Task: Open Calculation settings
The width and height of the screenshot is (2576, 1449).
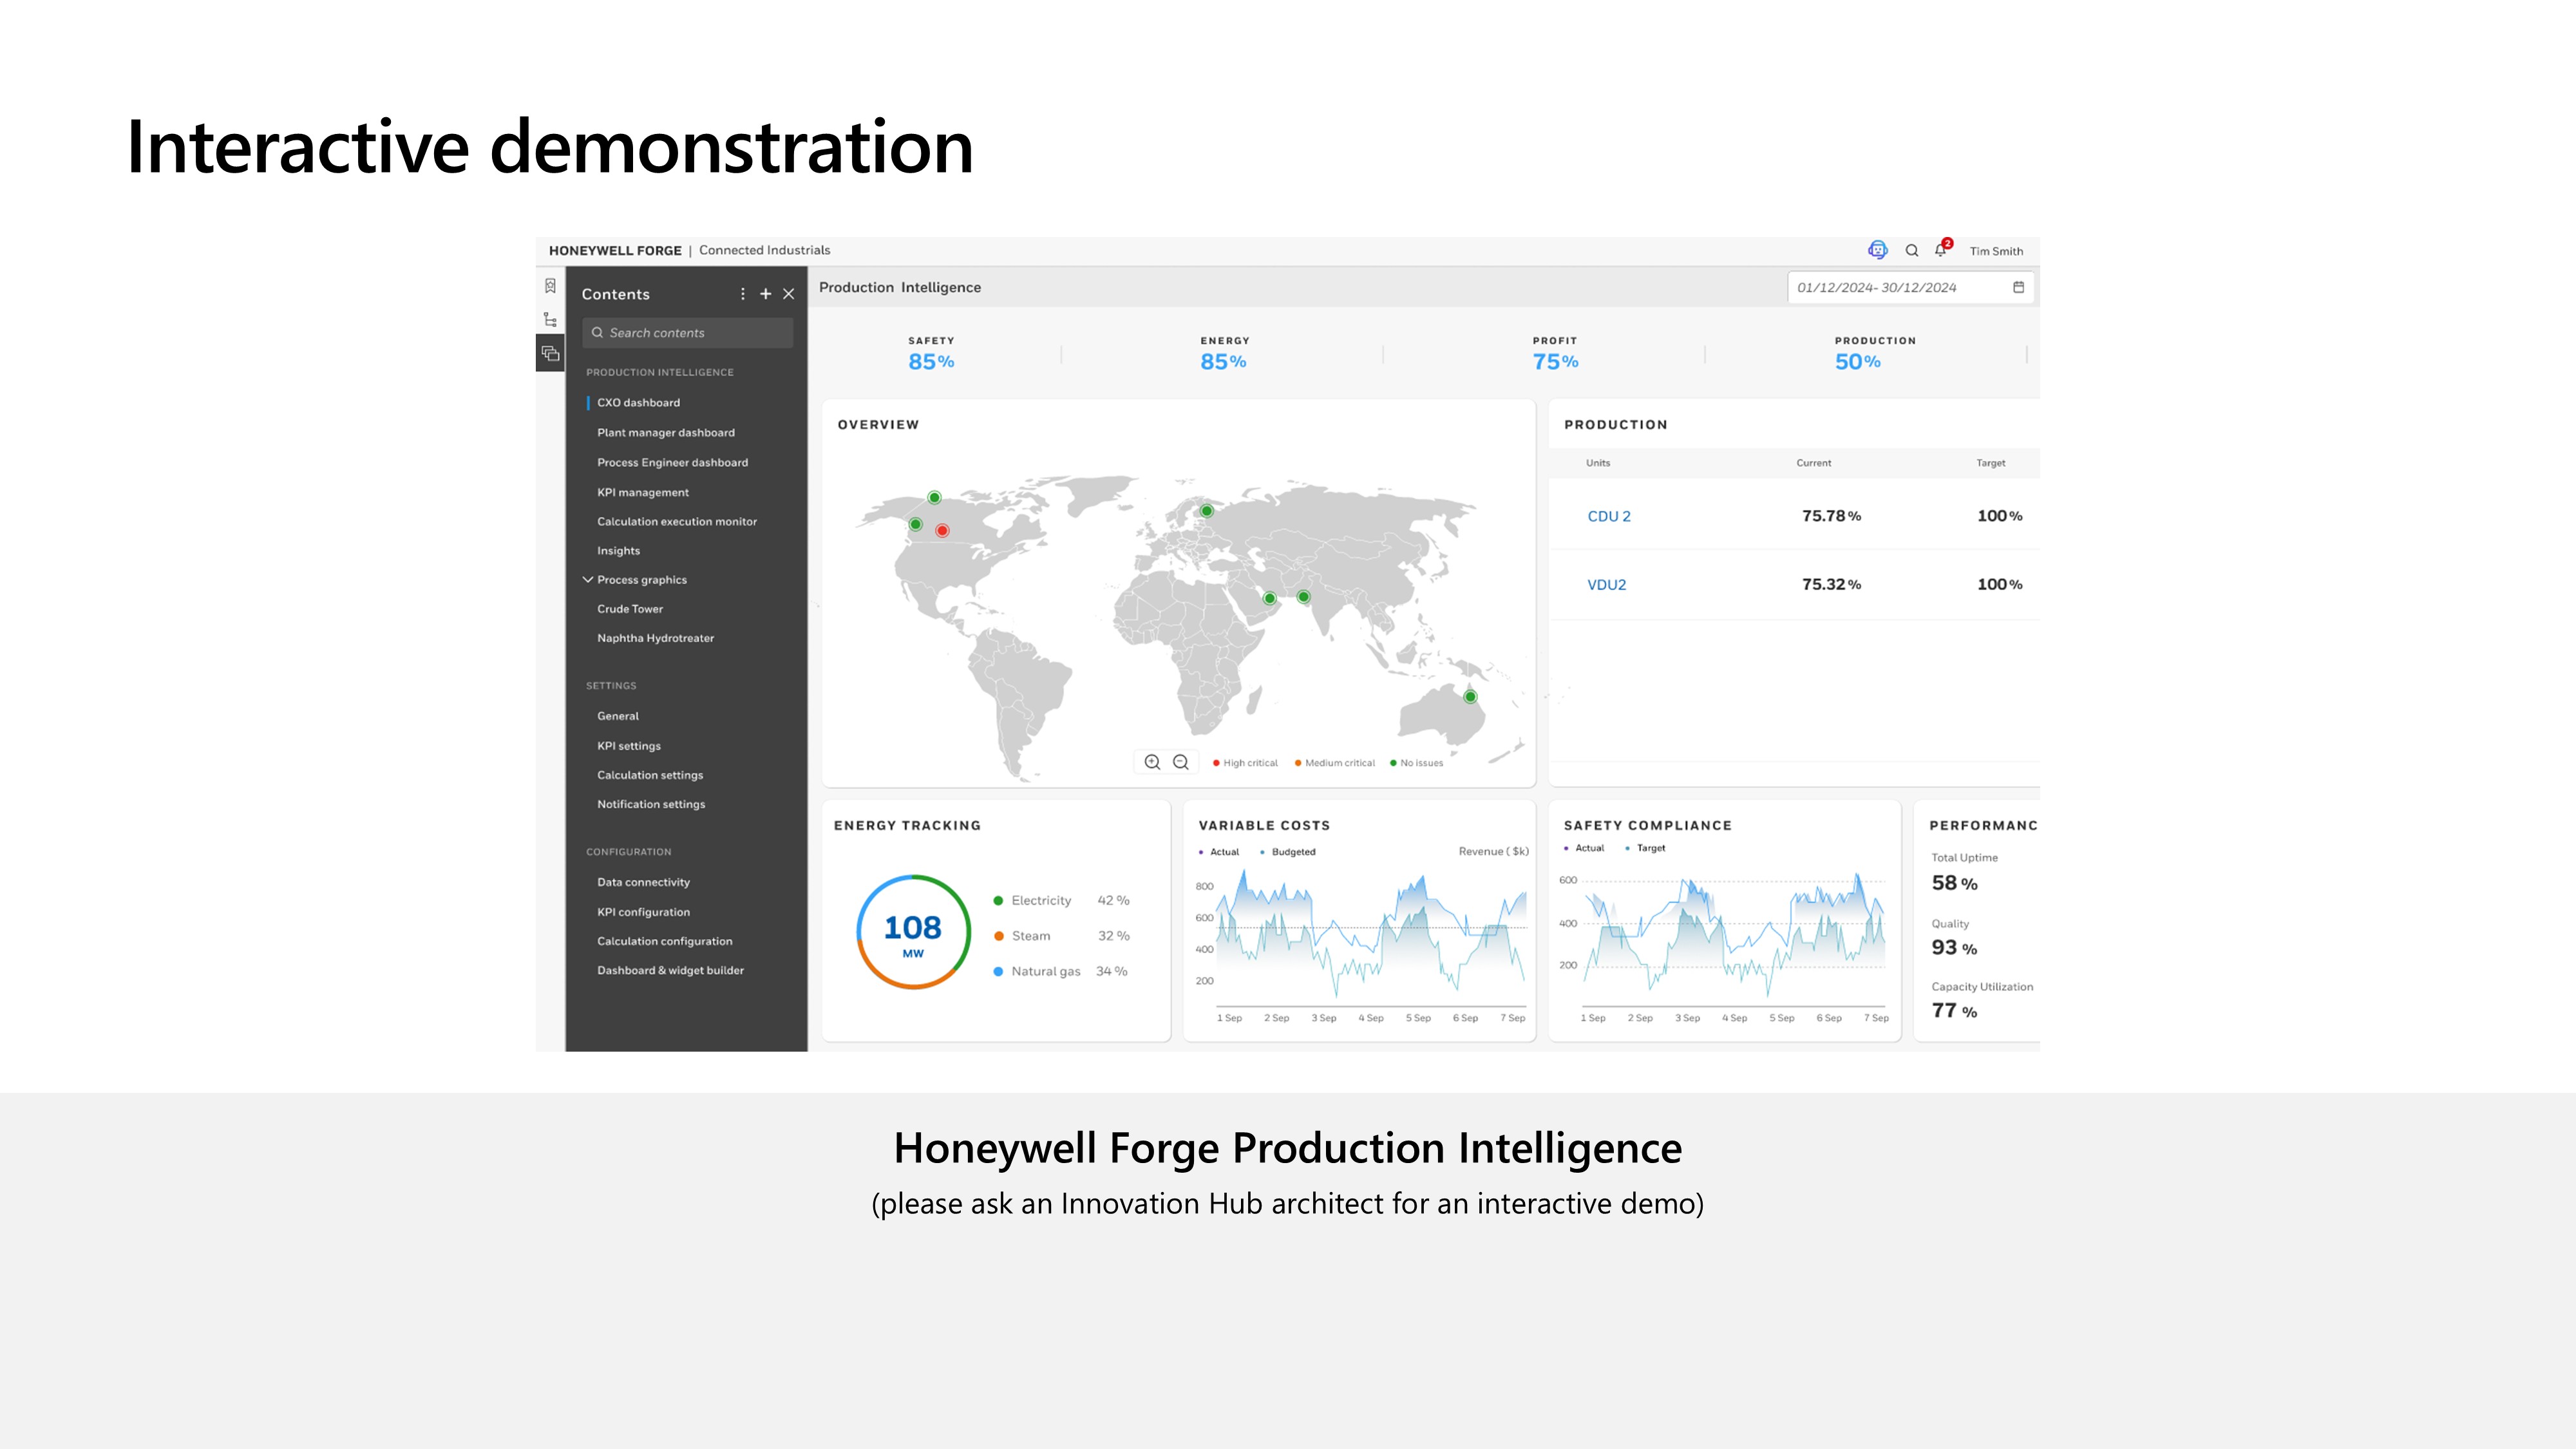Action: tap(650, 775)
